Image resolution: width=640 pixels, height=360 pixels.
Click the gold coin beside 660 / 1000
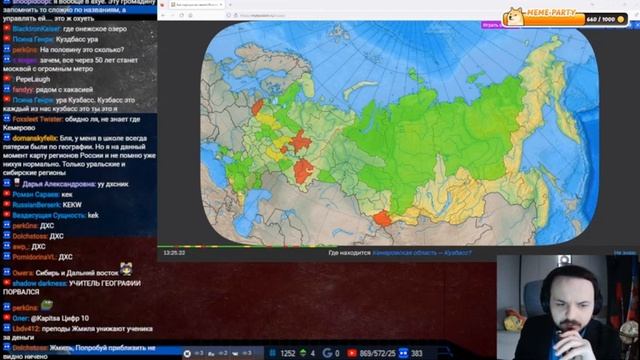point(621,19)
